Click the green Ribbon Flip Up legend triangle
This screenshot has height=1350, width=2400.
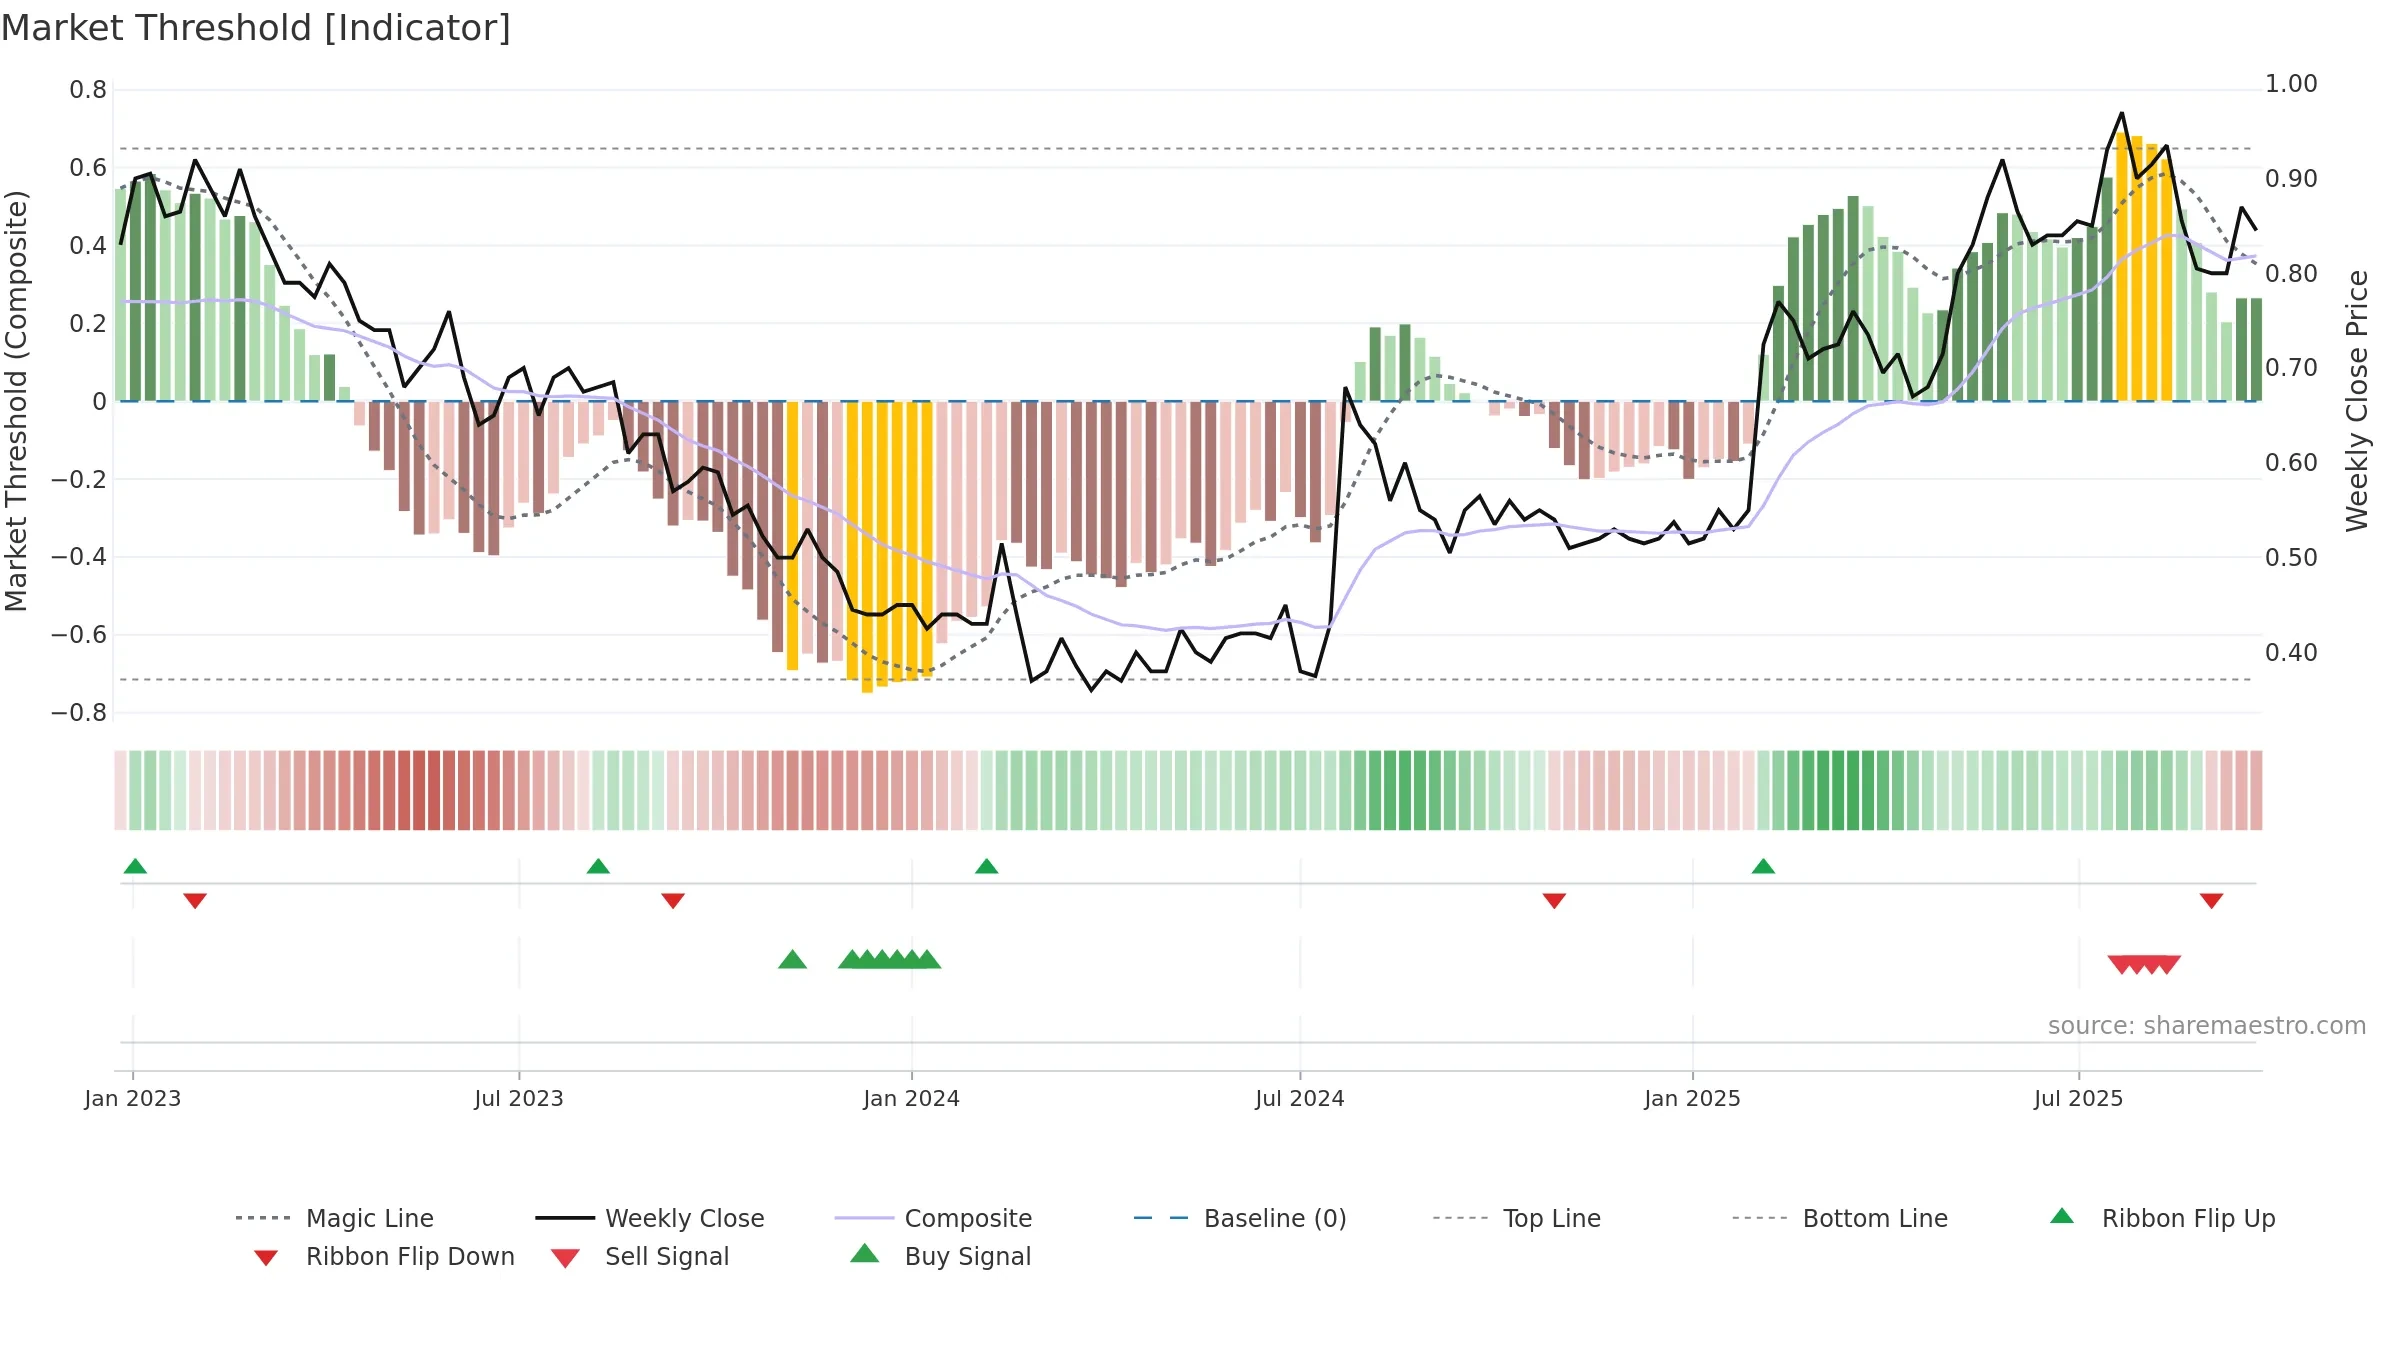(x=2062, y=1216)
